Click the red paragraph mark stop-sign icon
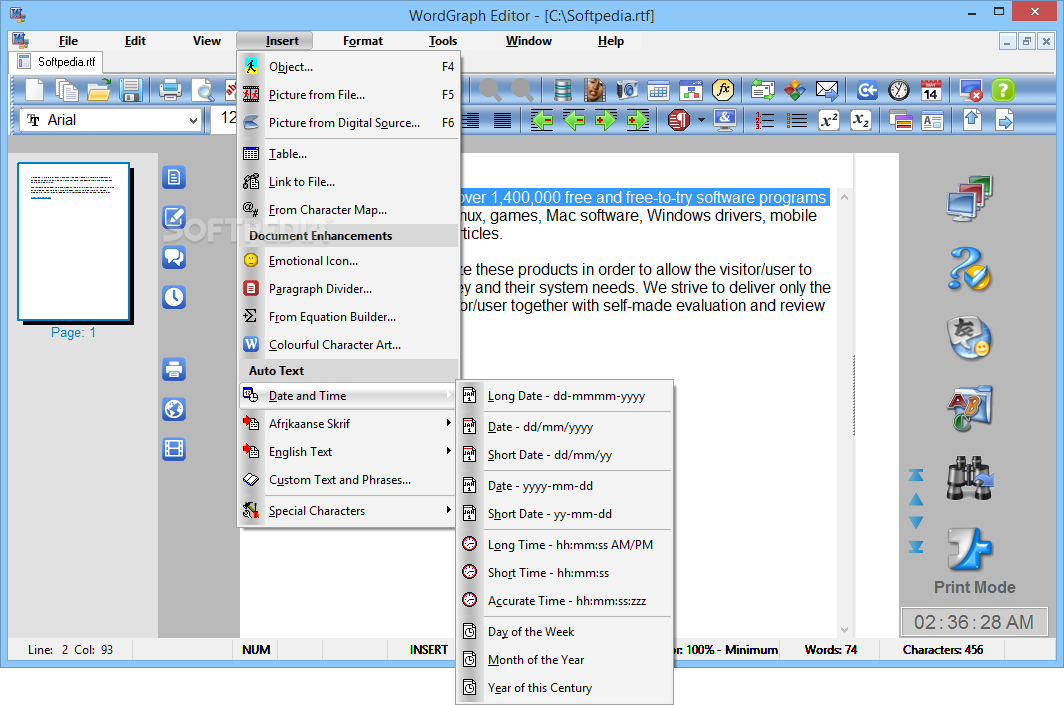Image resolution: width=1064 pixels, height=705 pixels. coord(679,121)
